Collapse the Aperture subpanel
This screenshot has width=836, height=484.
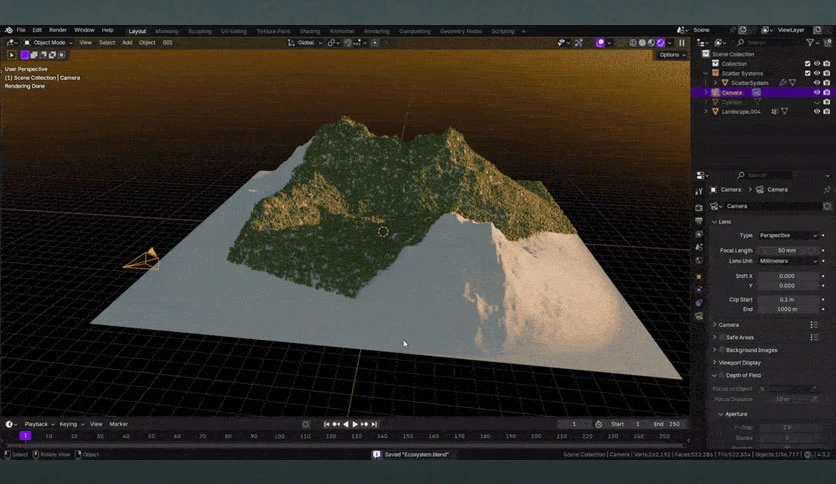point(721,414)
